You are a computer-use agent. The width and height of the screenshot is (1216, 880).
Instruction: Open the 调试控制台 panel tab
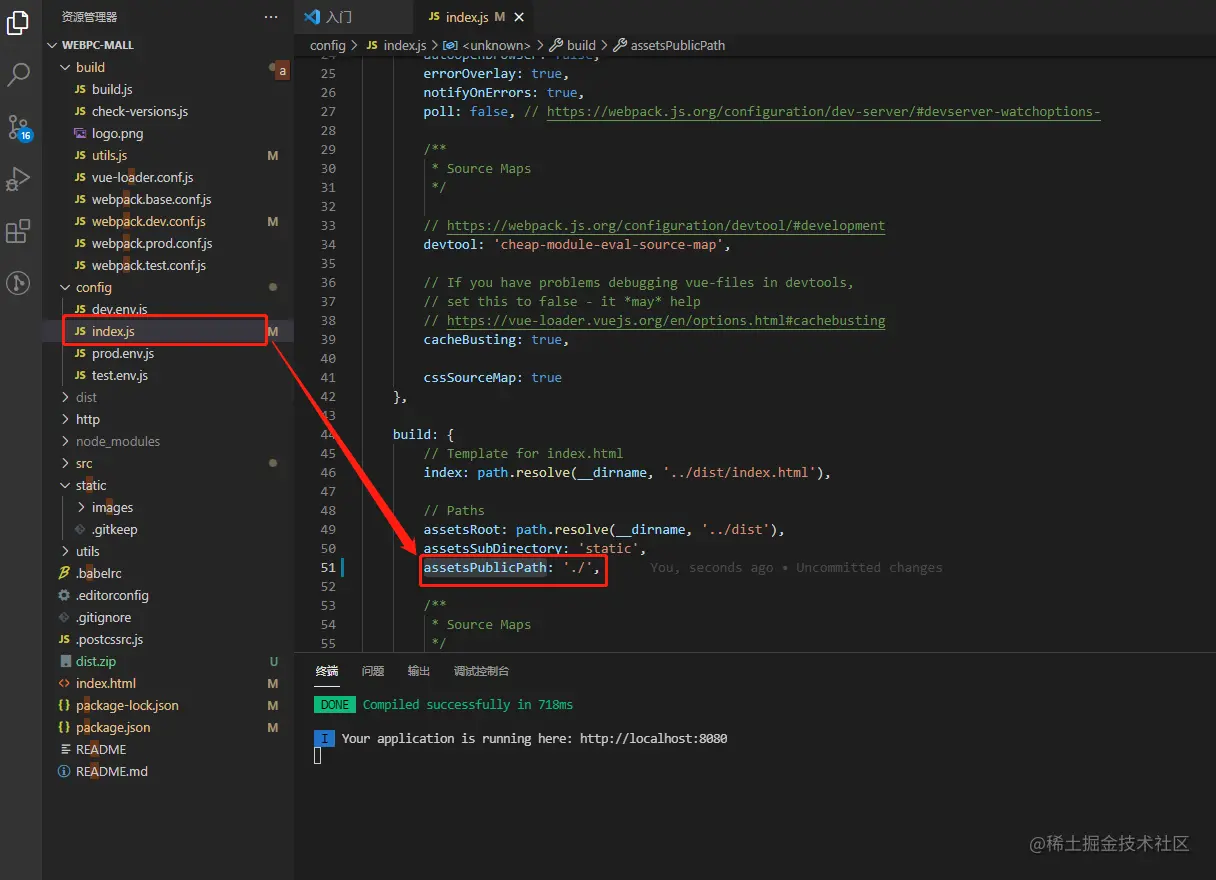tap(481, 671)
